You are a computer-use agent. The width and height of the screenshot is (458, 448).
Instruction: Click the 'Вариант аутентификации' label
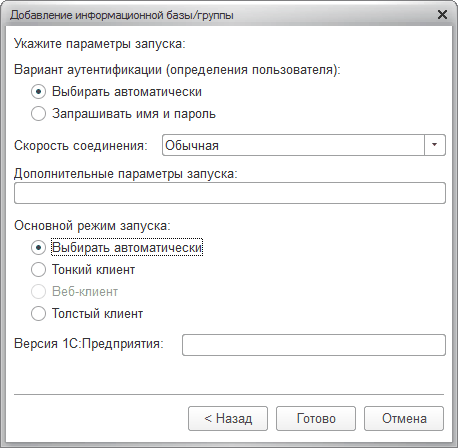(177, 70)
